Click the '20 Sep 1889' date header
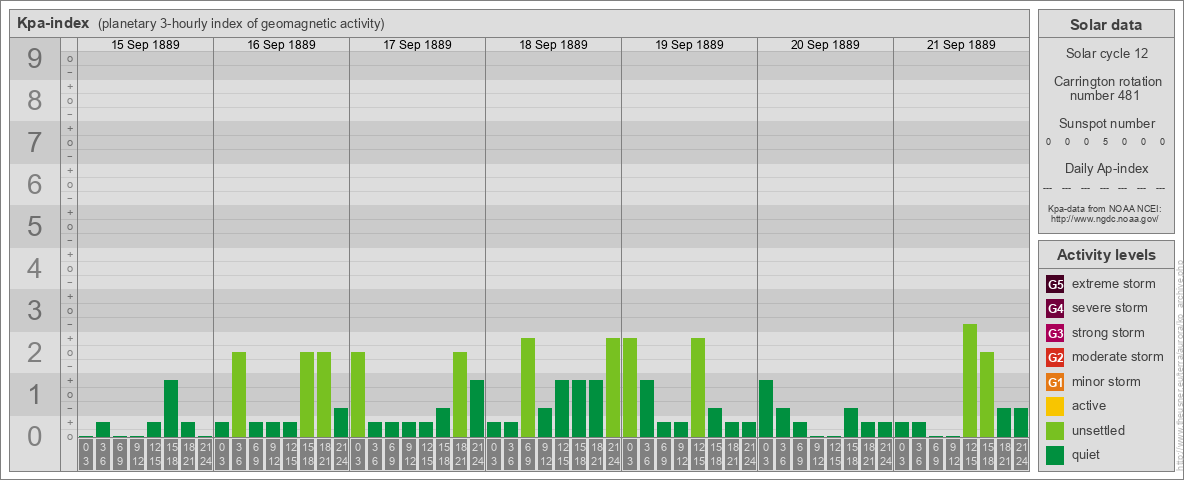Screen dimensions: 1184x480 (x=825, y=45)
